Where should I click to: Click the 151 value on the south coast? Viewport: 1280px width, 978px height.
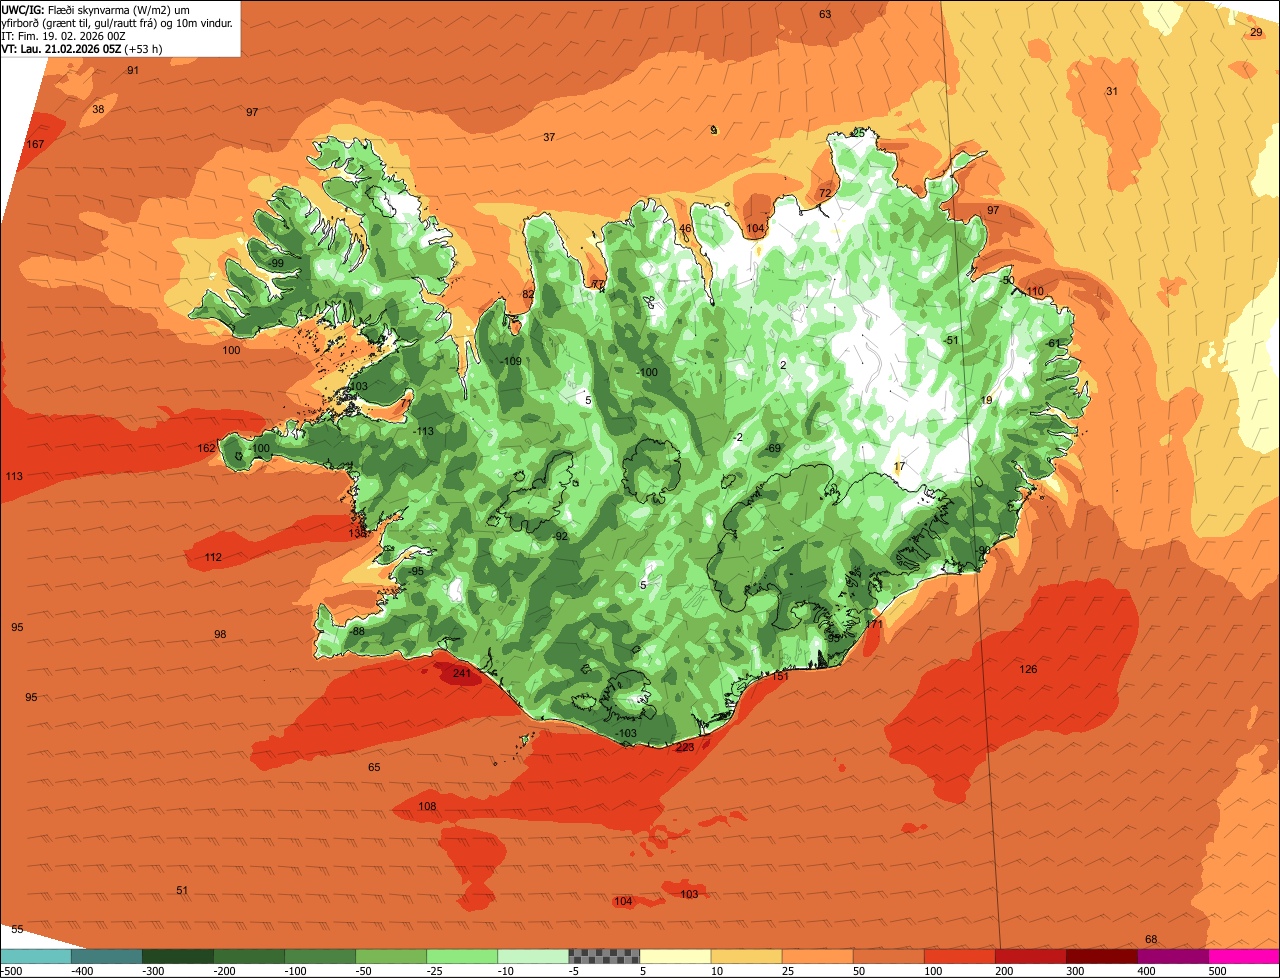[x=780, y=676]
